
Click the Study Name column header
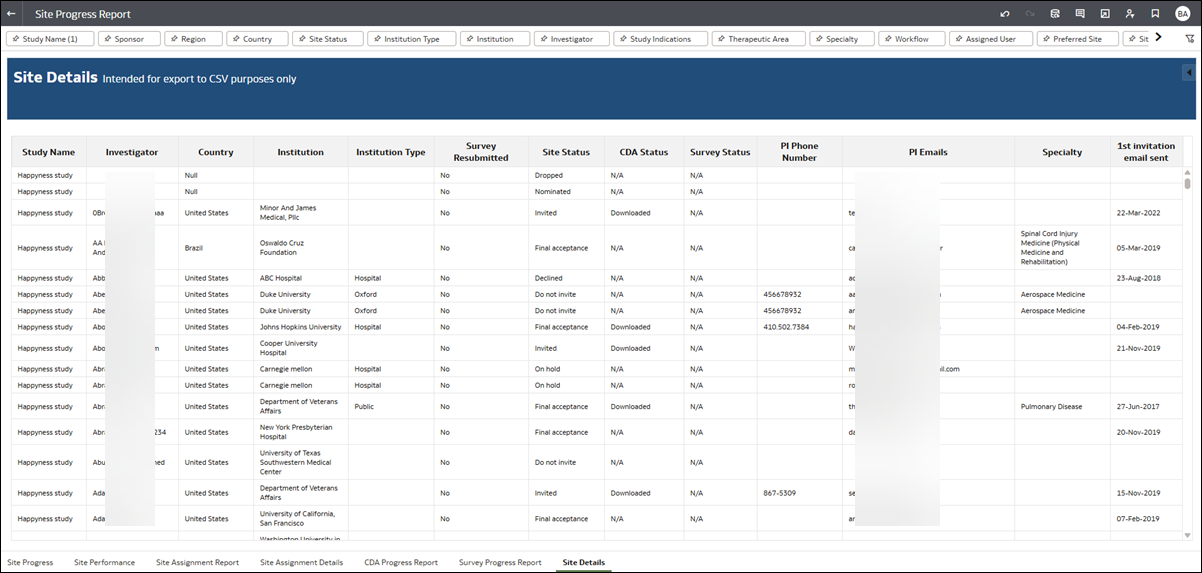coord(49,152)
